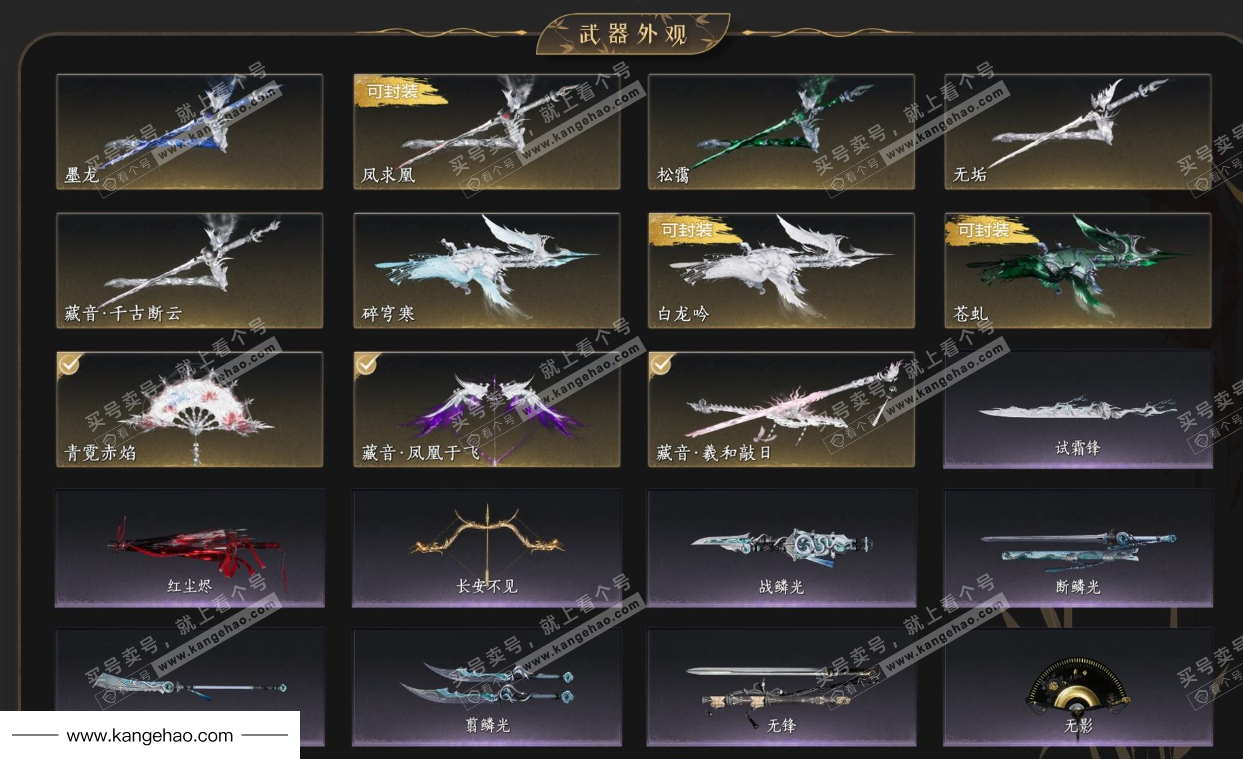Image resolution: width=1243 pixels, height=759 pixels.
Task: Click the 武器外观 header tab
Action: pyautogui.click(x=633, y=33)
